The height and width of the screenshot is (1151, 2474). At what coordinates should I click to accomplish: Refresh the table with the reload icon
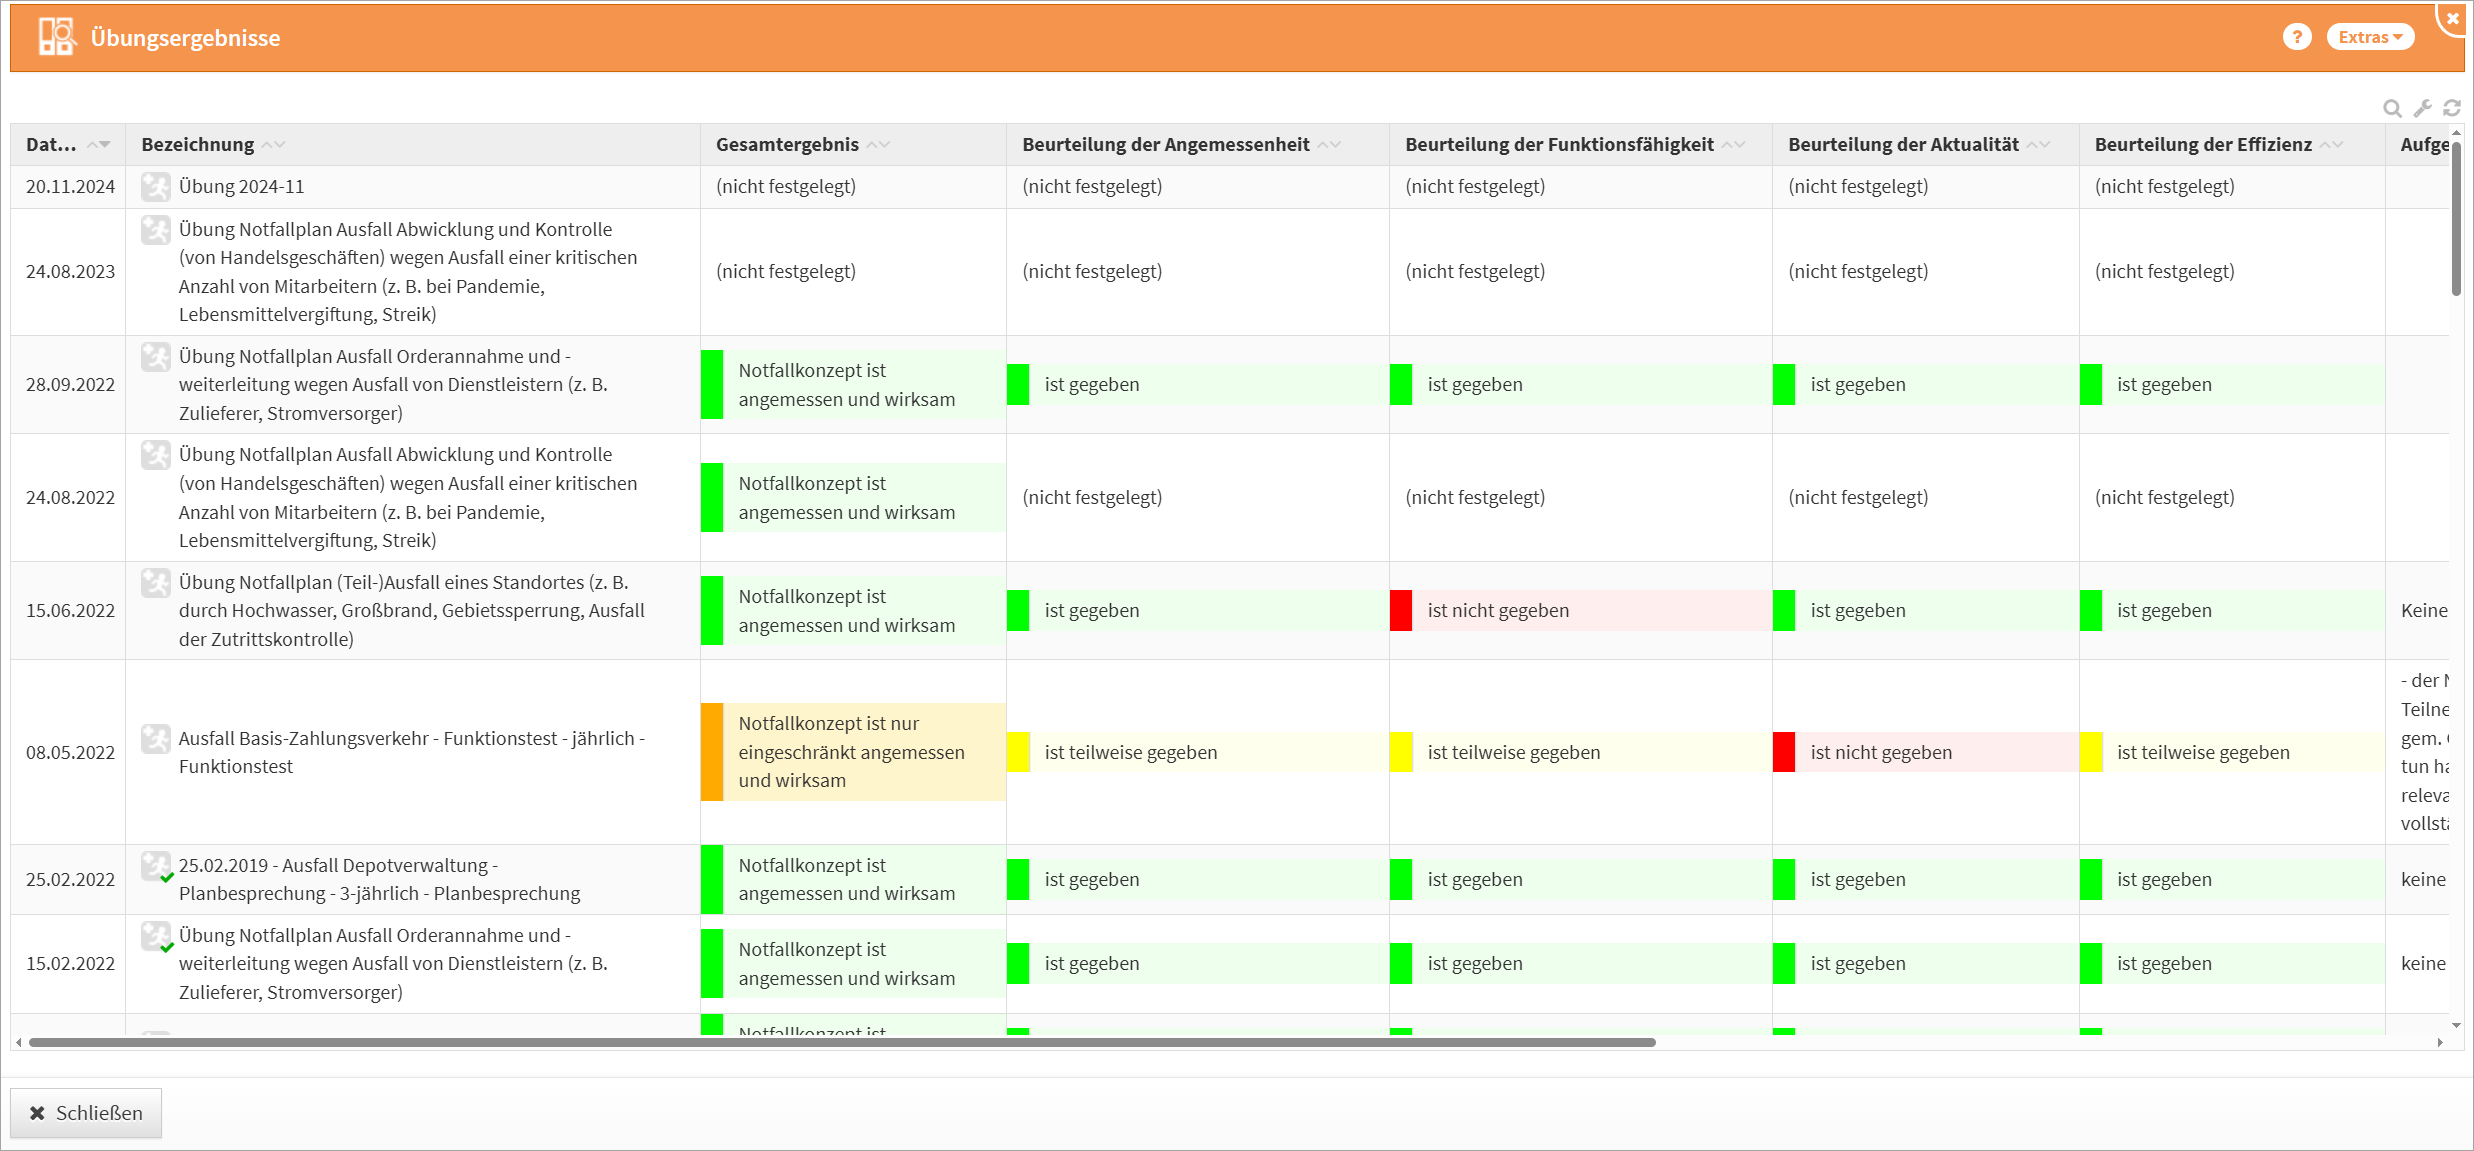click(x=2452, y=108)
